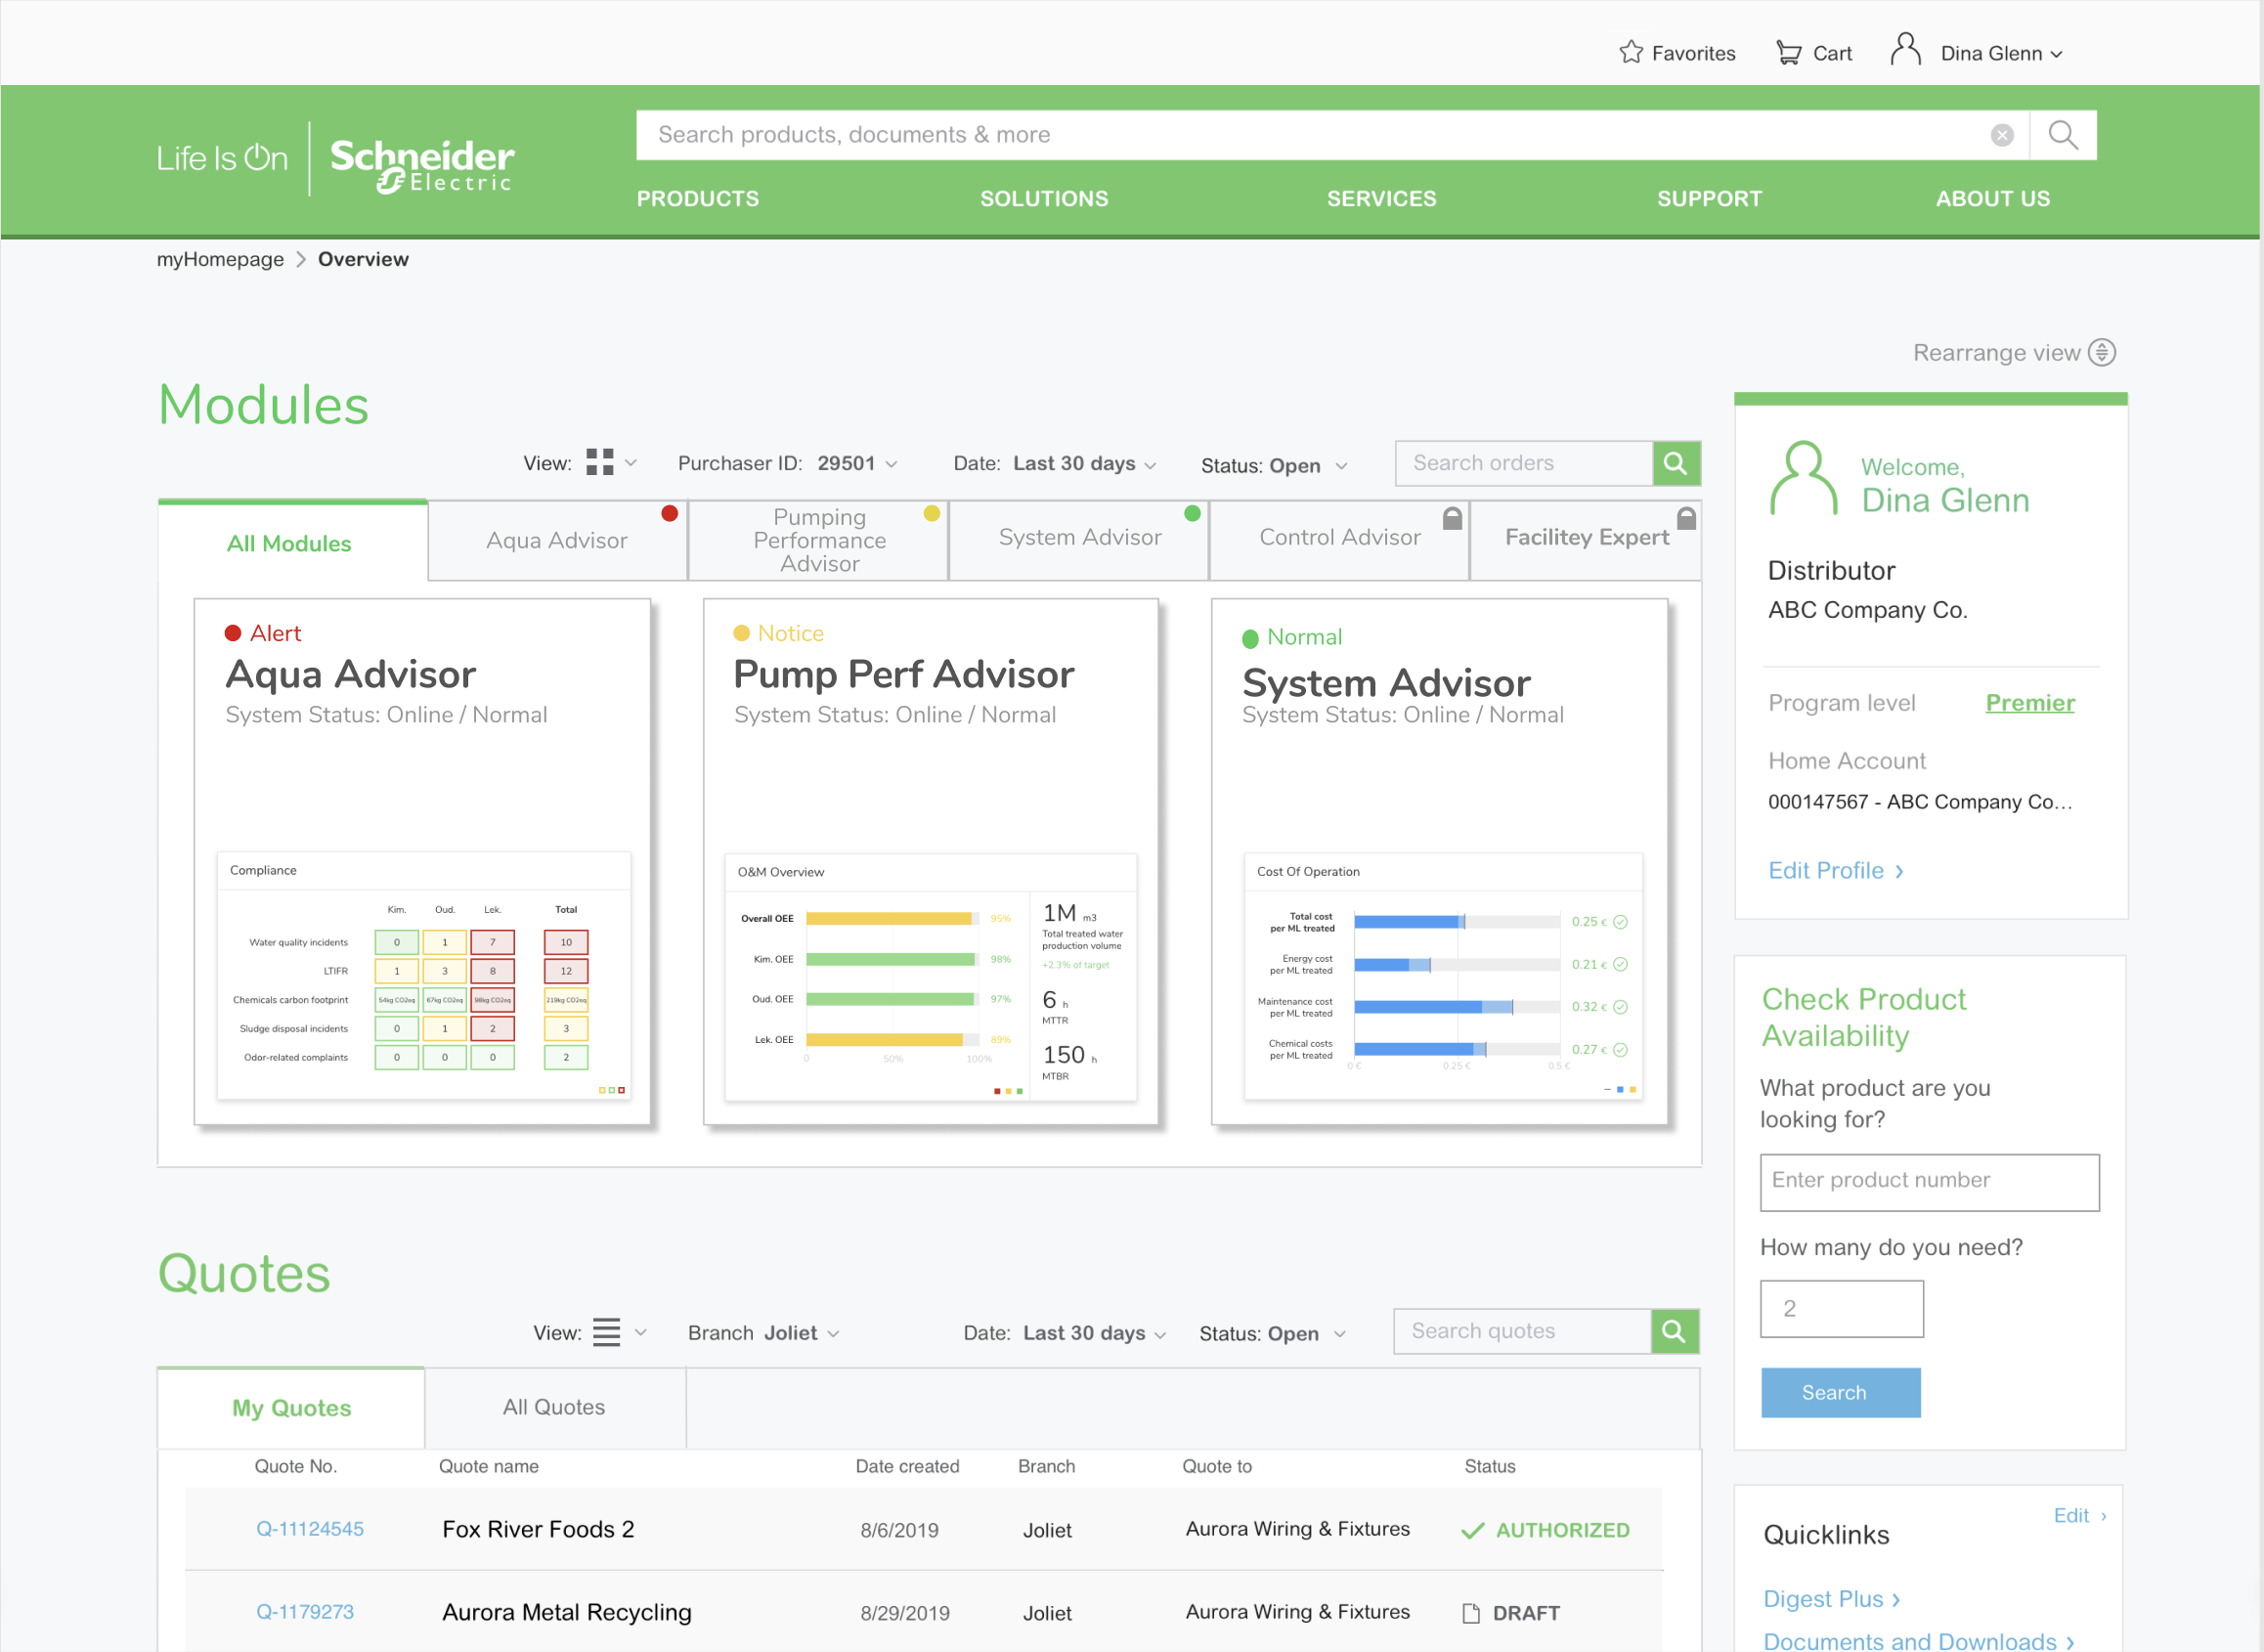Open quote Q-11124545
The height and width of the screenshot is (1652, 2264).
(x=310, y=1529)
